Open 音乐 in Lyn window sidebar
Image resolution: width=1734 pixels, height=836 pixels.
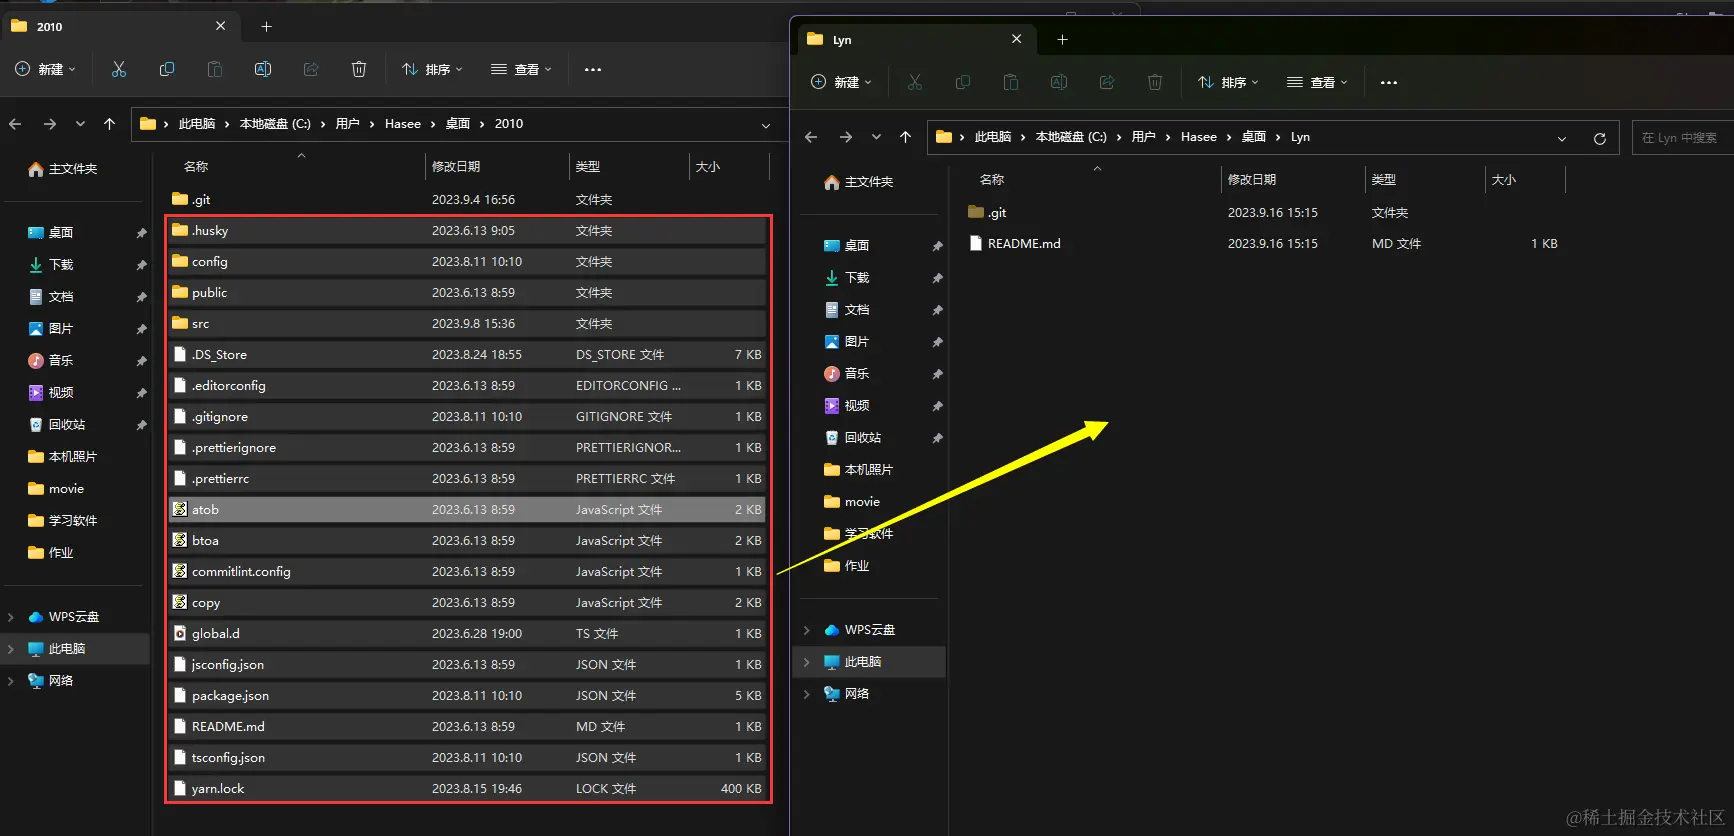(x=847, y=374)
